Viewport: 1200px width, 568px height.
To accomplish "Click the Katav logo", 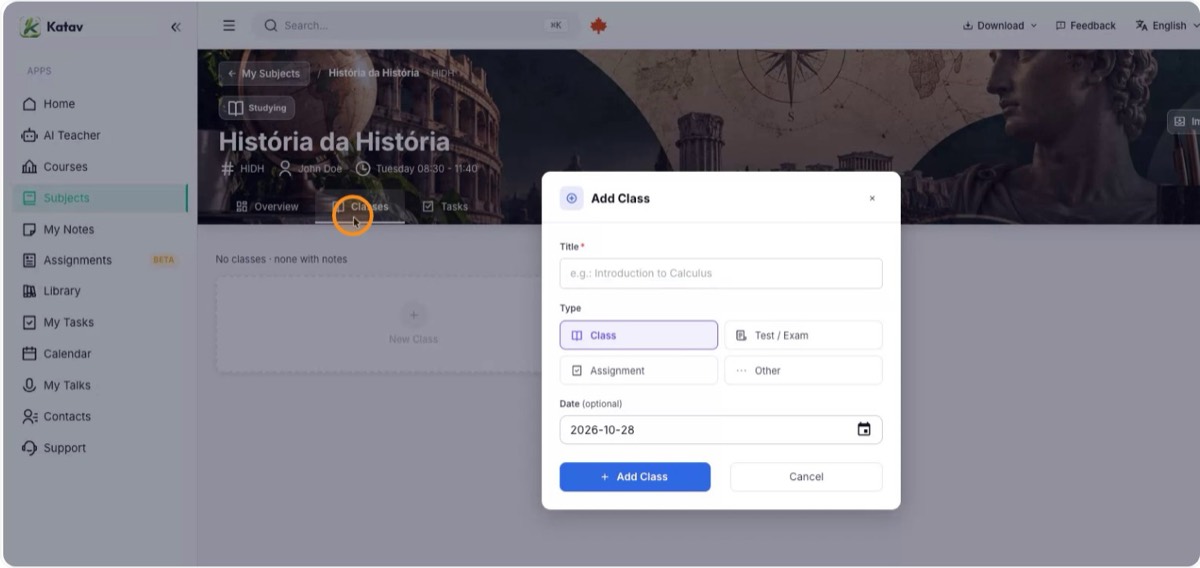I will coord(53,27).
